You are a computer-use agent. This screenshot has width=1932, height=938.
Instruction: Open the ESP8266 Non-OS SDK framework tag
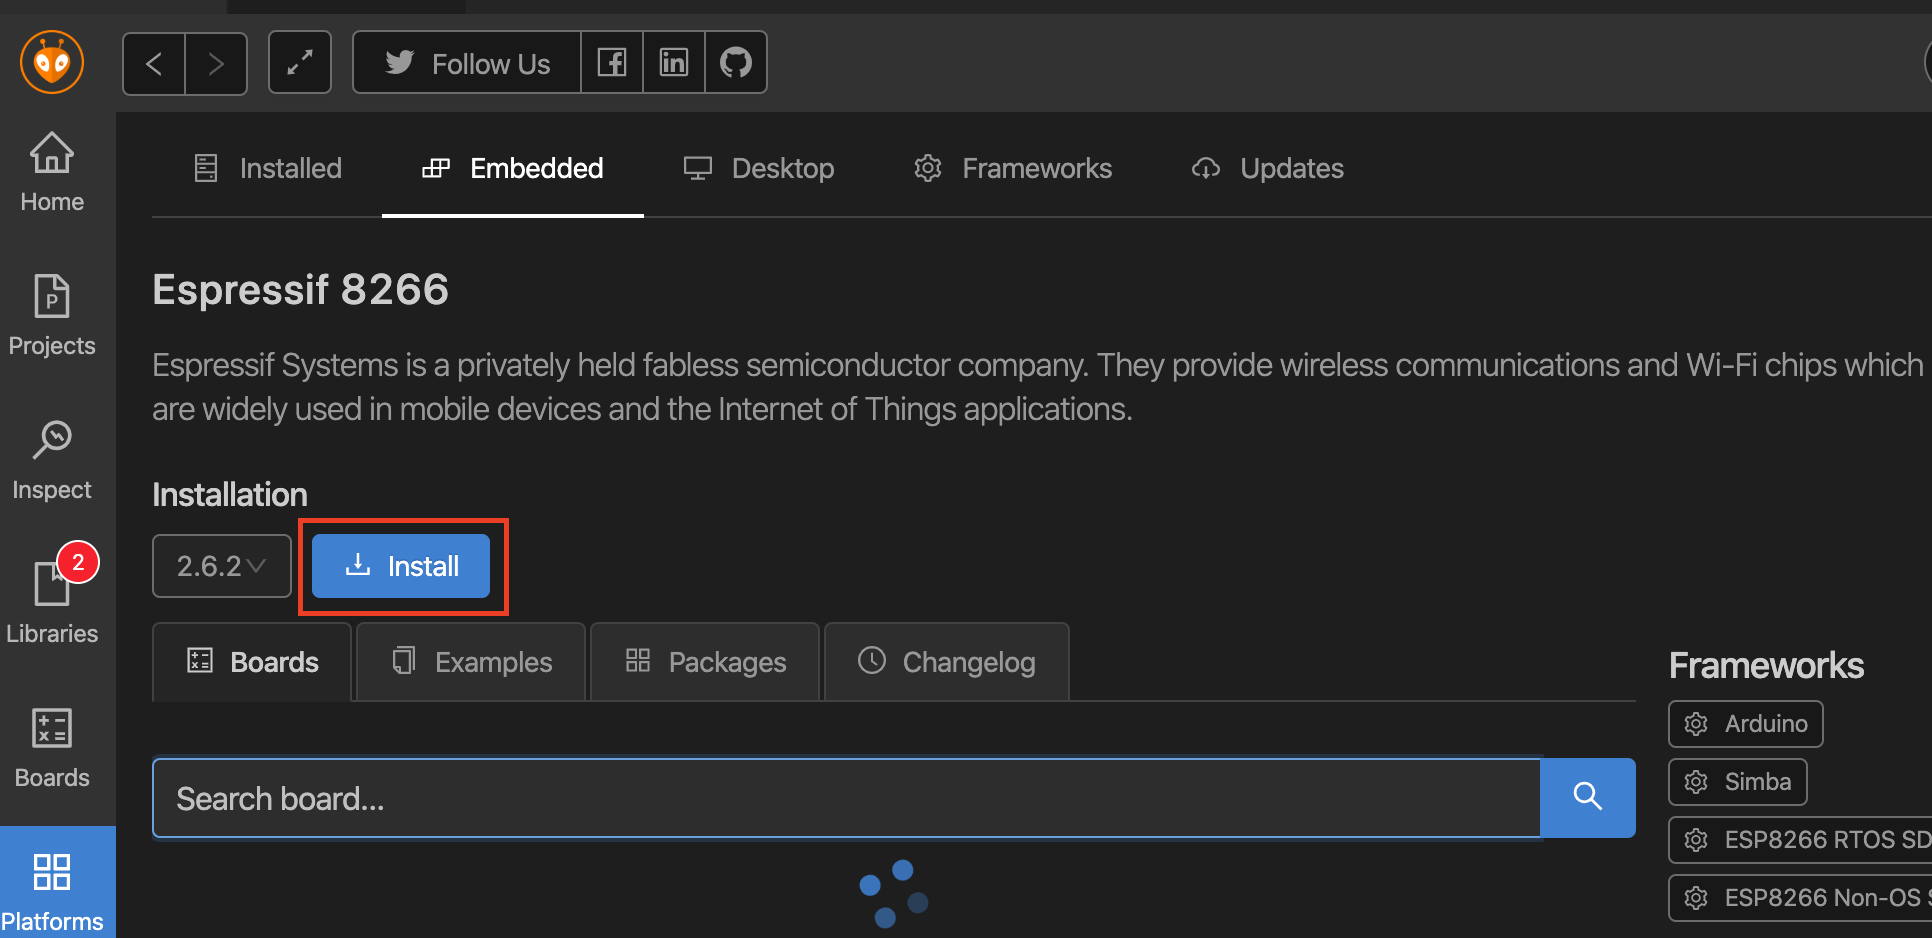(x=1801, y=898)
